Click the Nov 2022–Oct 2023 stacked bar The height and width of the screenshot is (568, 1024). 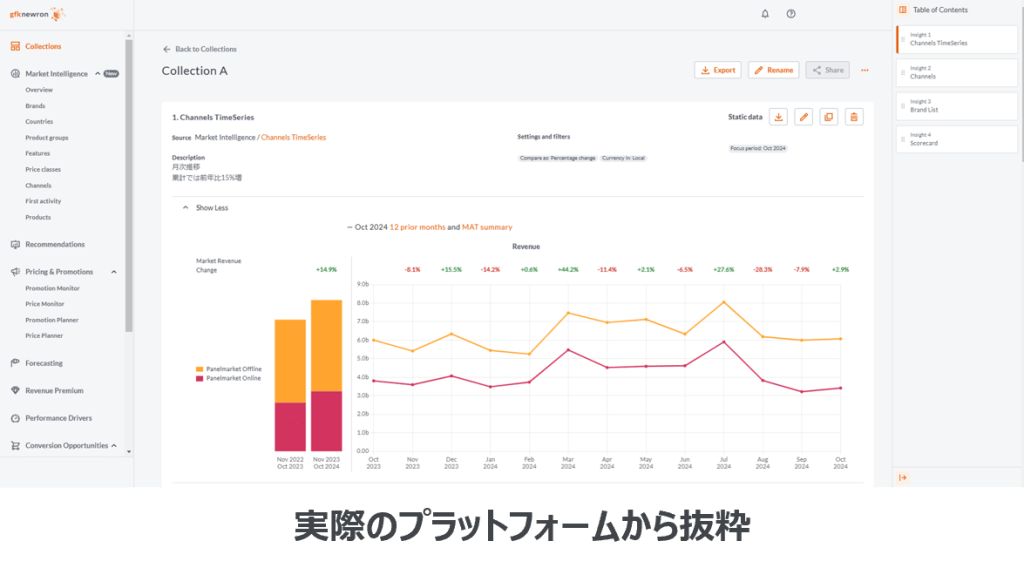[x=290, y=385]
